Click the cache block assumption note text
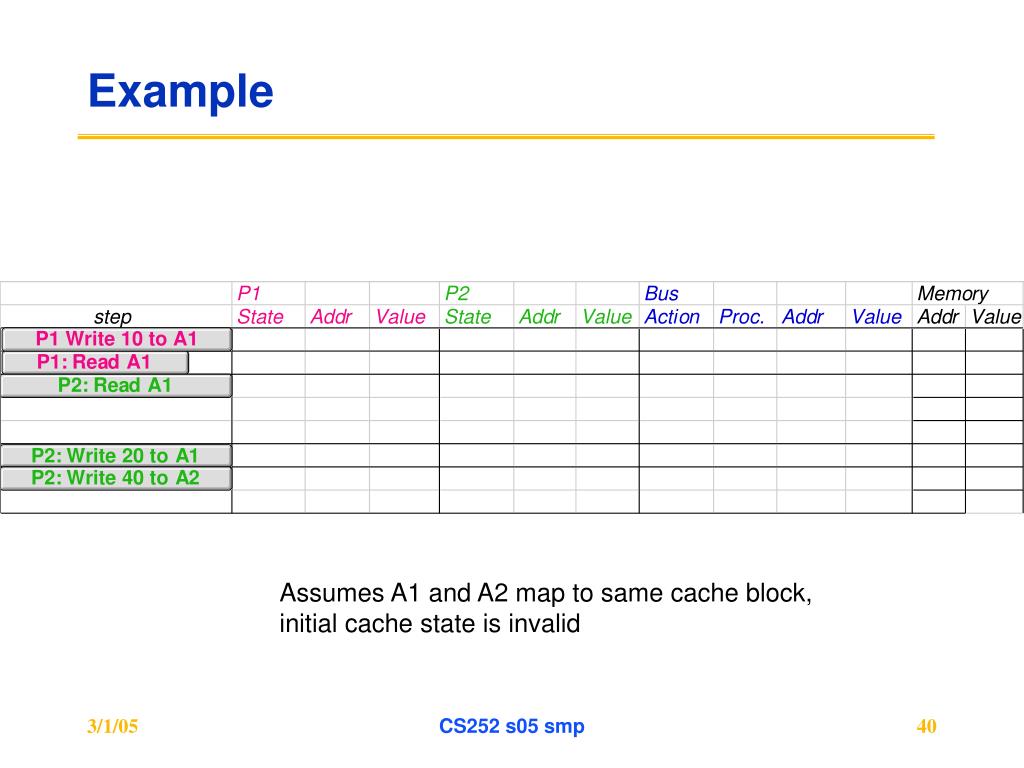This screenshot has height=768, width=1024. click(x=546, y=608)
